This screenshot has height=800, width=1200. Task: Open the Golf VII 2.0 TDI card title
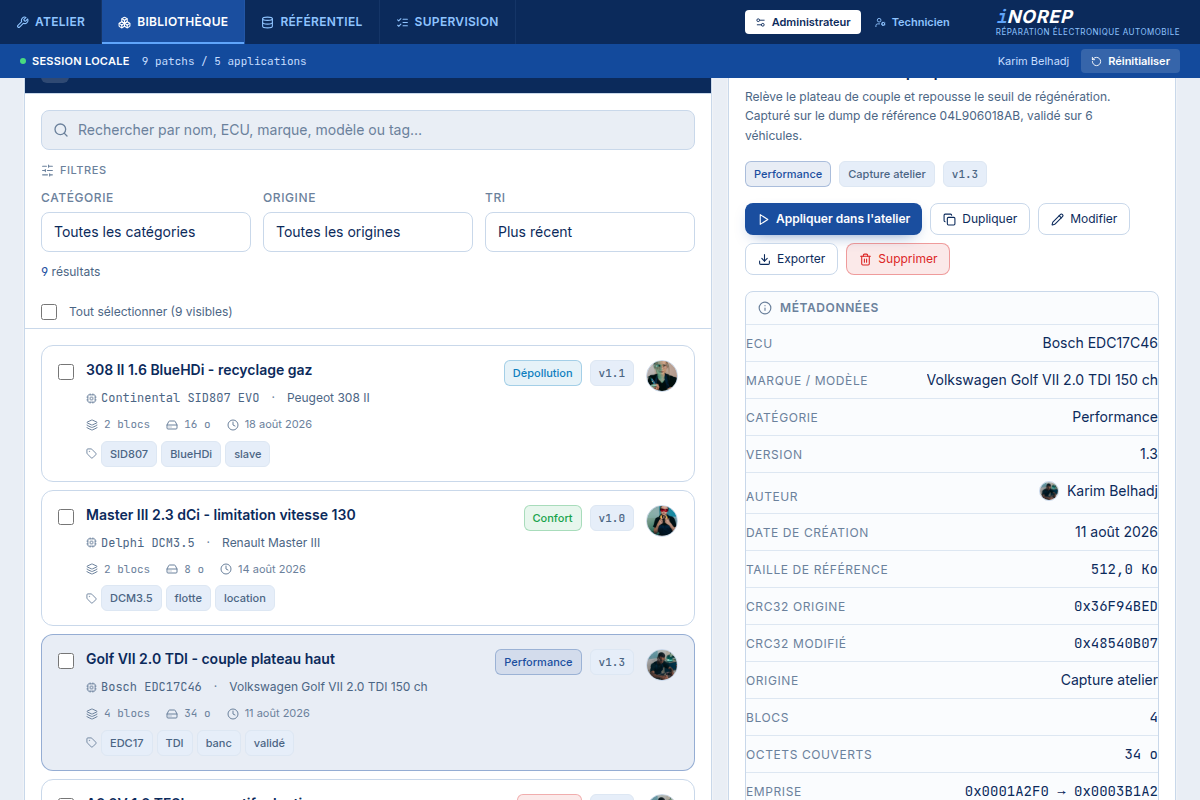(x=210, y=659)
